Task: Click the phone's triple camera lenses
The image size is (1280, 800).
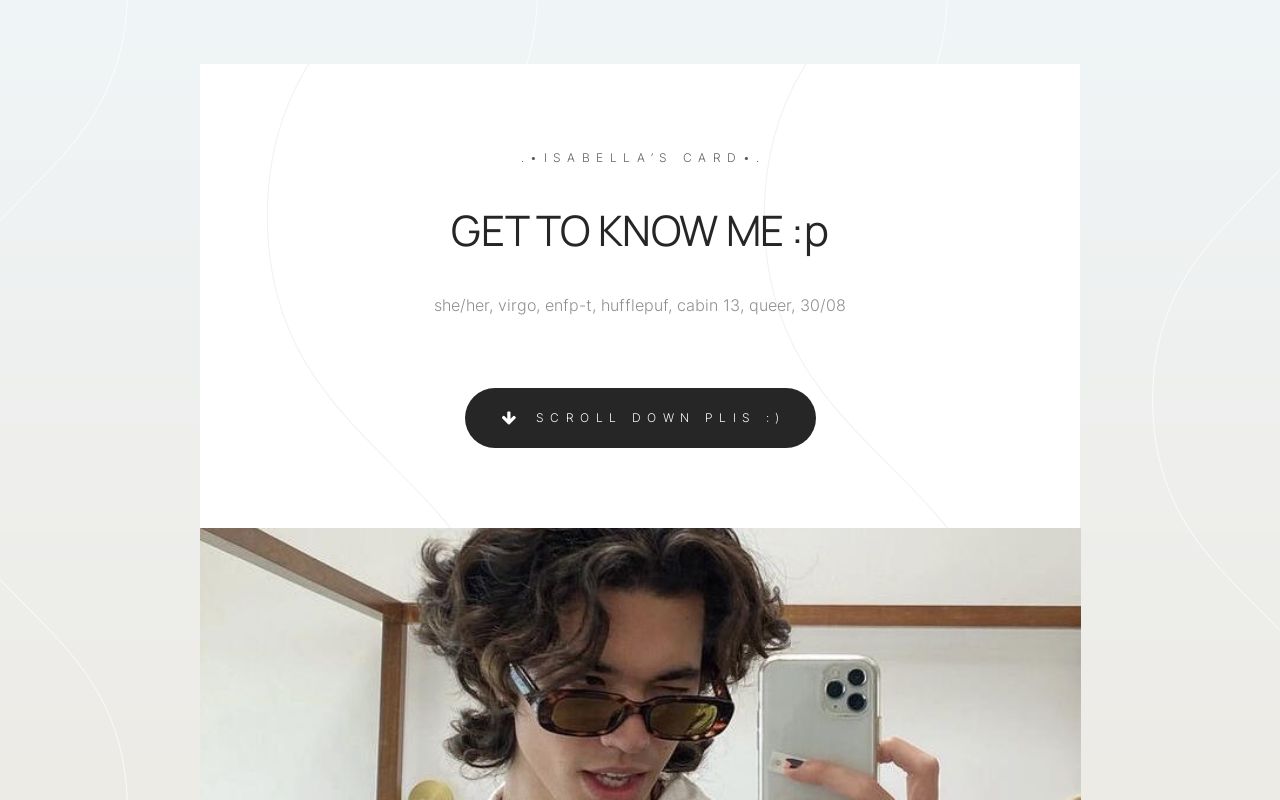Action: [x=846, y=689]
